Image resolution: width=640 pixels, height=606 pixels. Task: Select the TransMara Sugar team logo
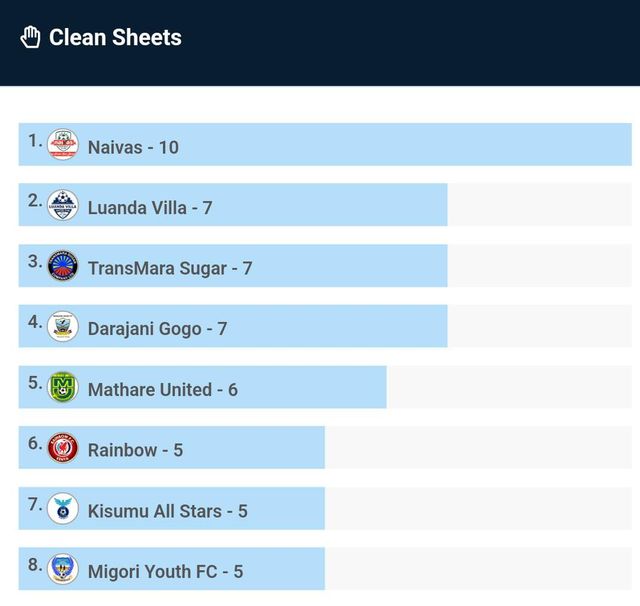63,266
